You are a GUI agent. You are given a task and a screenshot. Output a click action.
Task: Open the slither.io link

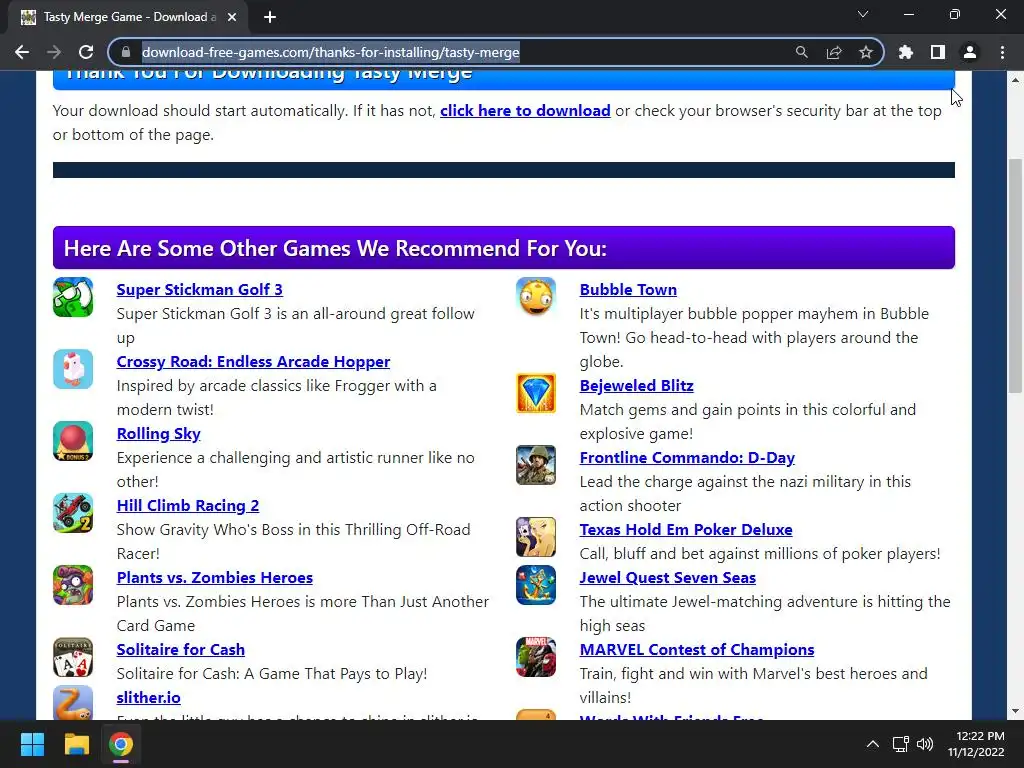[x=148, y=697]
